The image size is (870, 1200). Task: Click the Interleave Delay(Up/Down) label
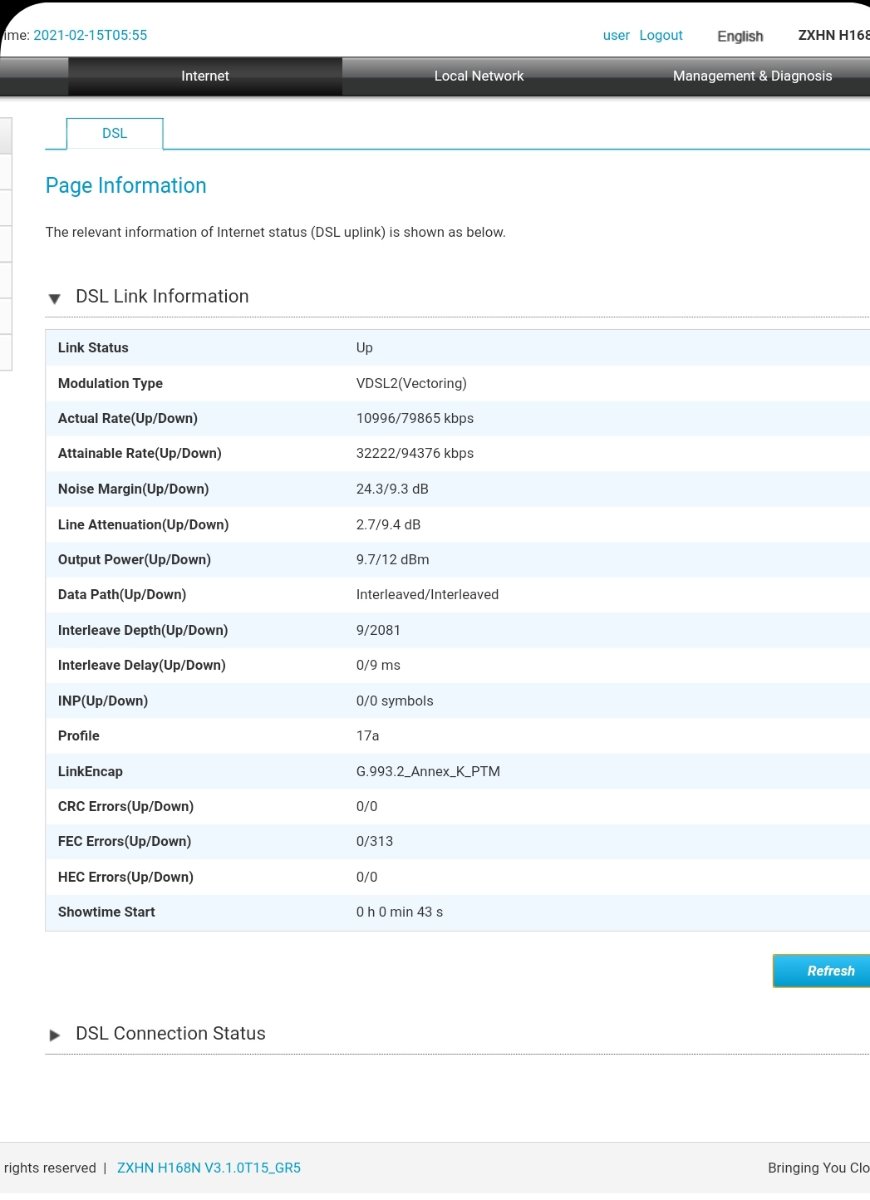coord(142,665)
